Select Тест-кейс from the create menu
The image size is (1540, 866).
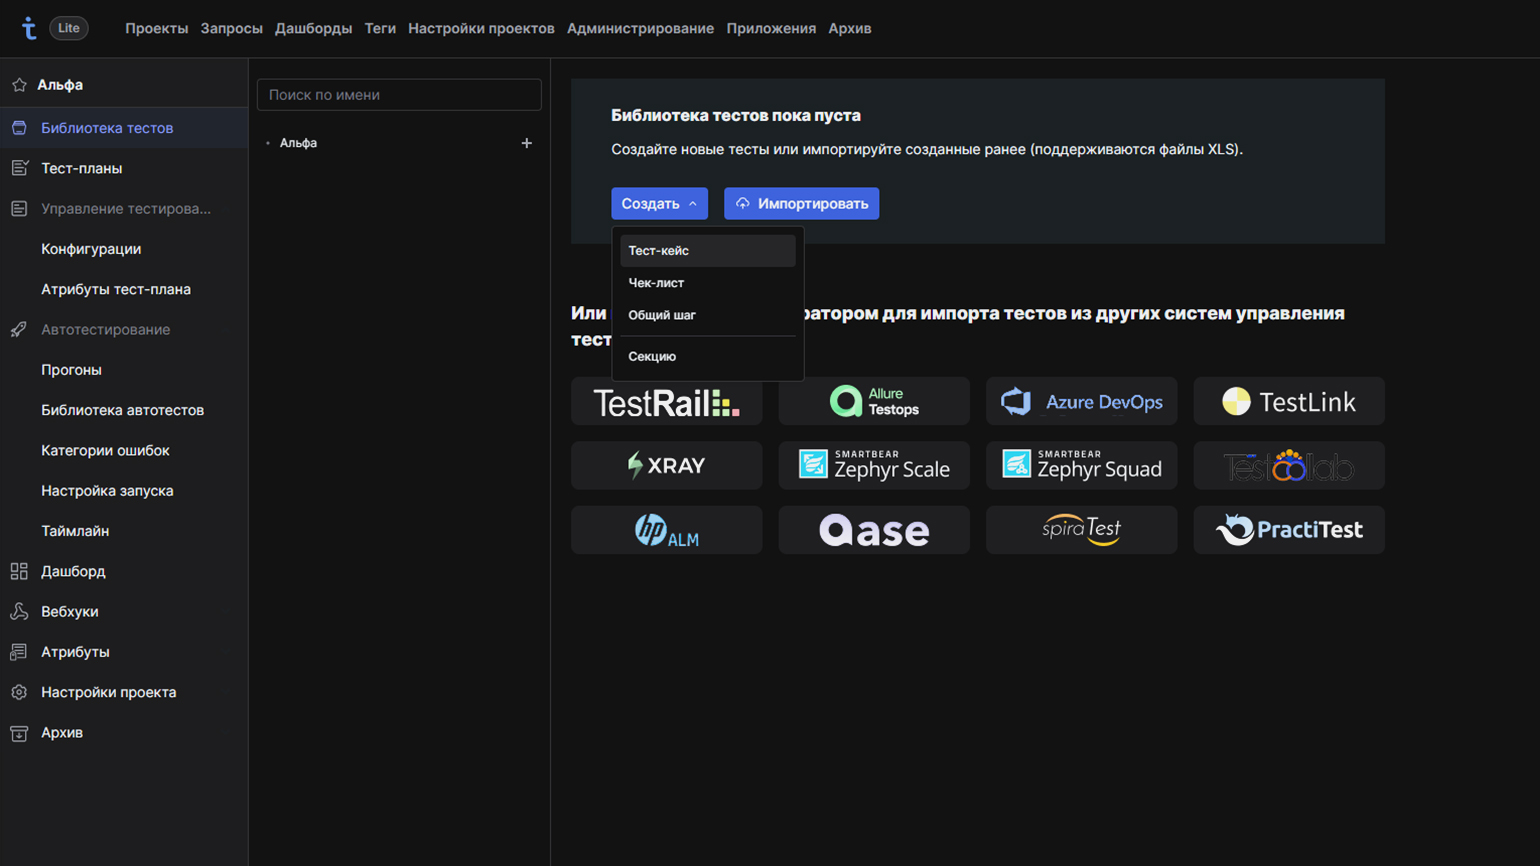(x=708, y=251)
